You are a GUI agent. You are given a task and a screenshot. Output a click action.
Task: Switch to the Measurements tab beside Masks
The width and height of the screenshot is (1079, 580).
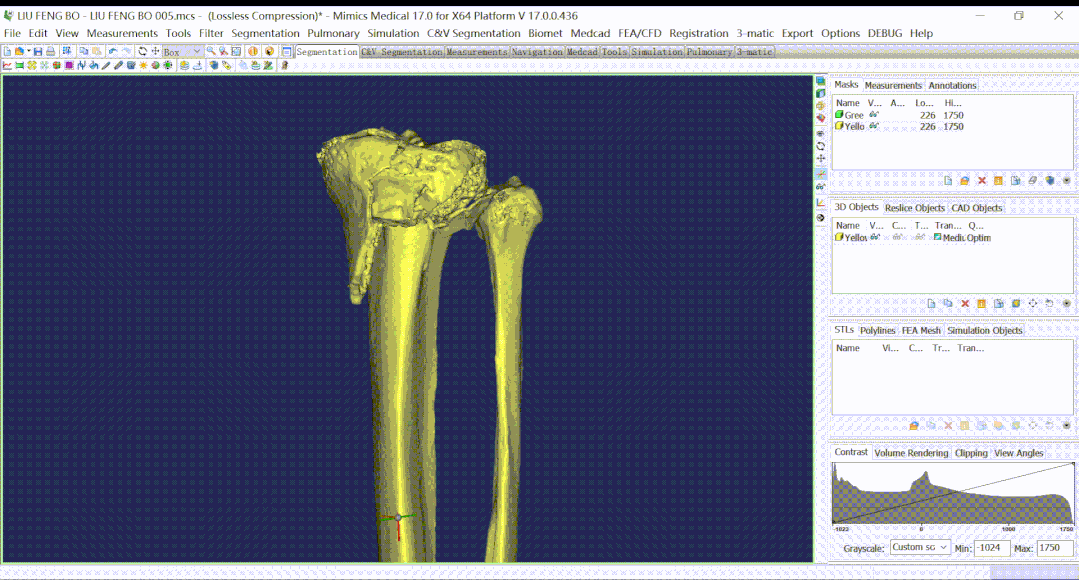pos(893,85)
